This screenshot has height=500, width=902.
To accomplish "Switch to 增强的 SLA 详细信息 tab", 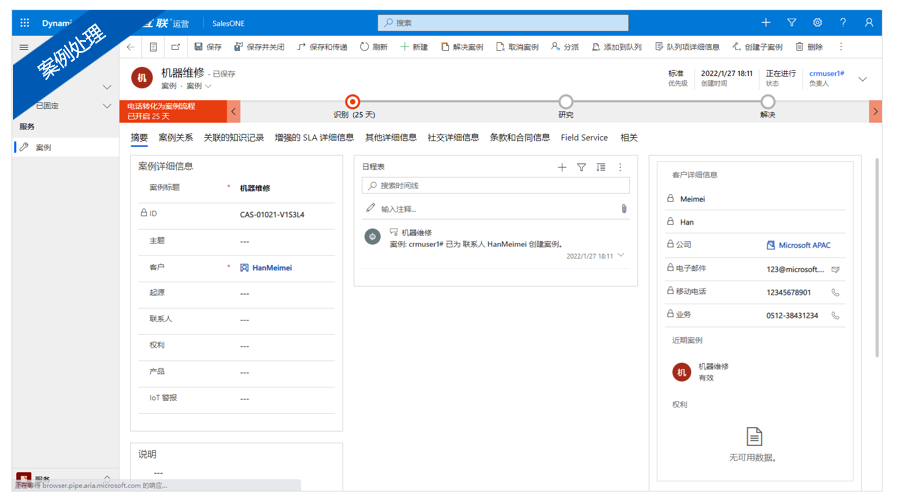I will tap(314, 138).
